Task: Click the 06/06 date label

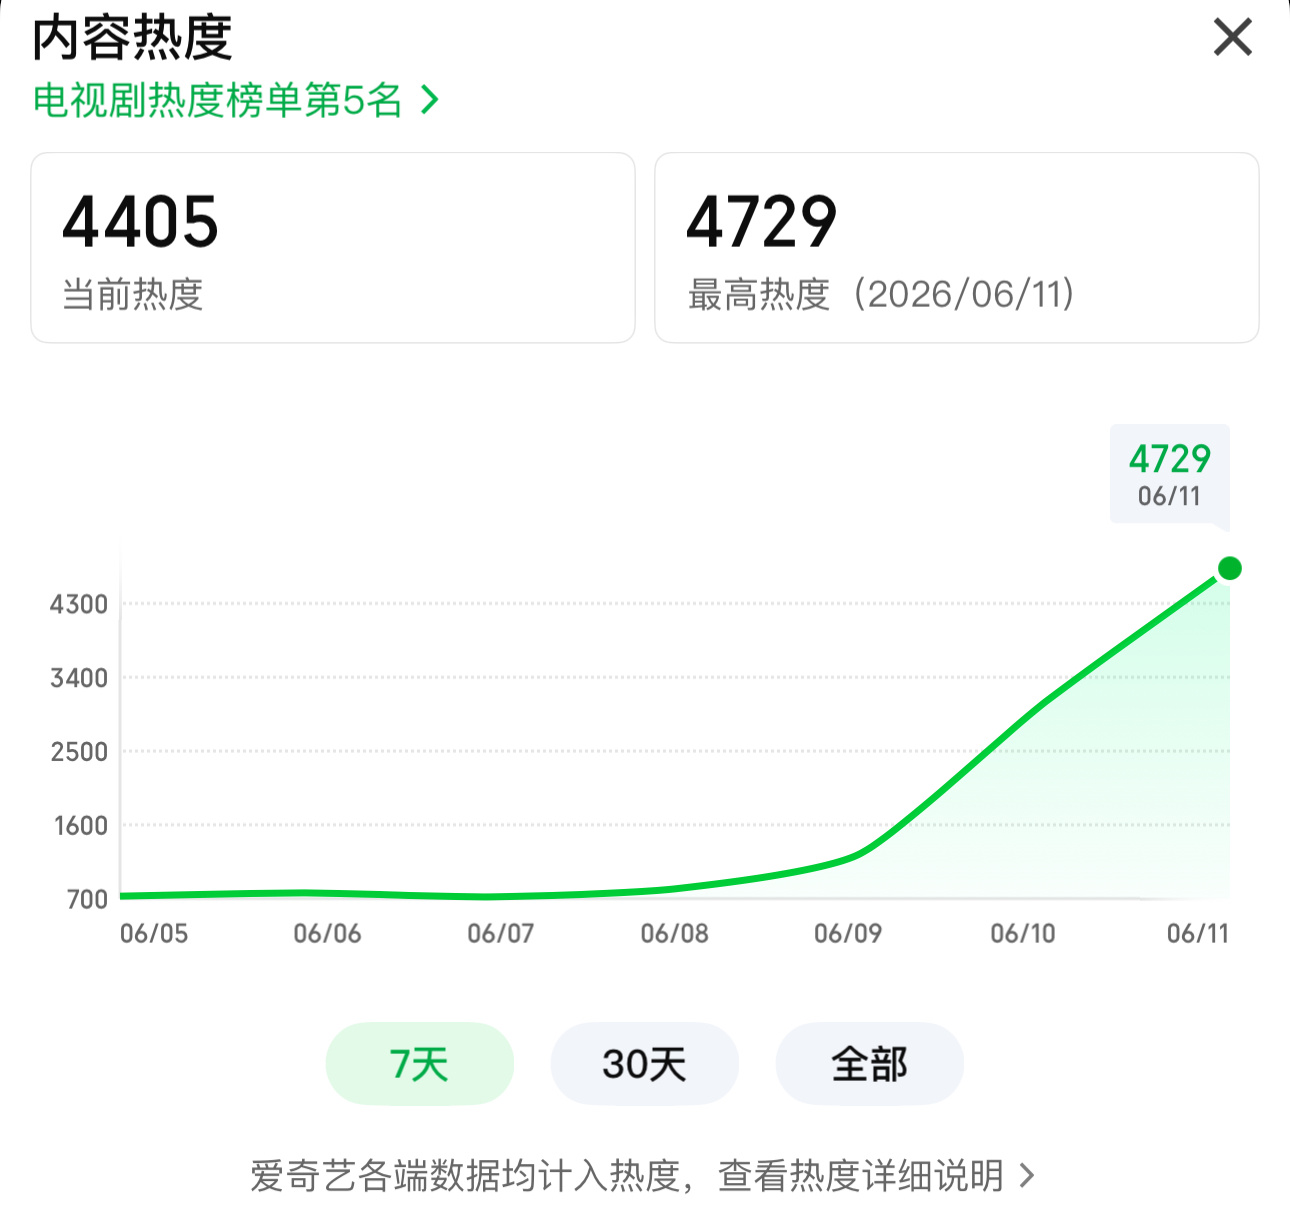Action: coord(327,934)
